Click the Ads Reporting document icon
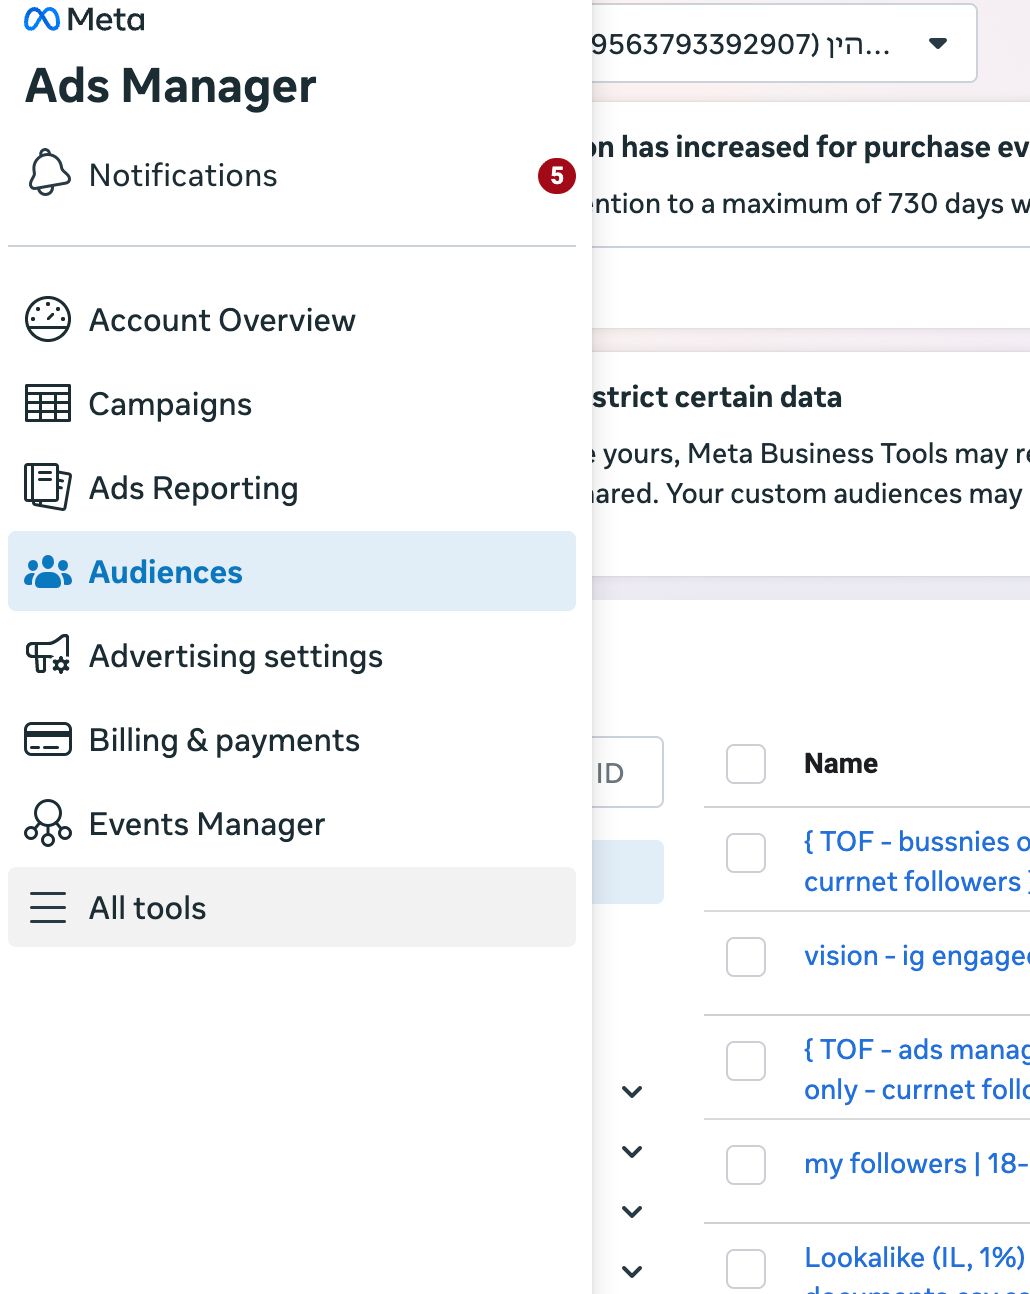This screenshot has width=1030, height=1294. click(x=48, y=487)
